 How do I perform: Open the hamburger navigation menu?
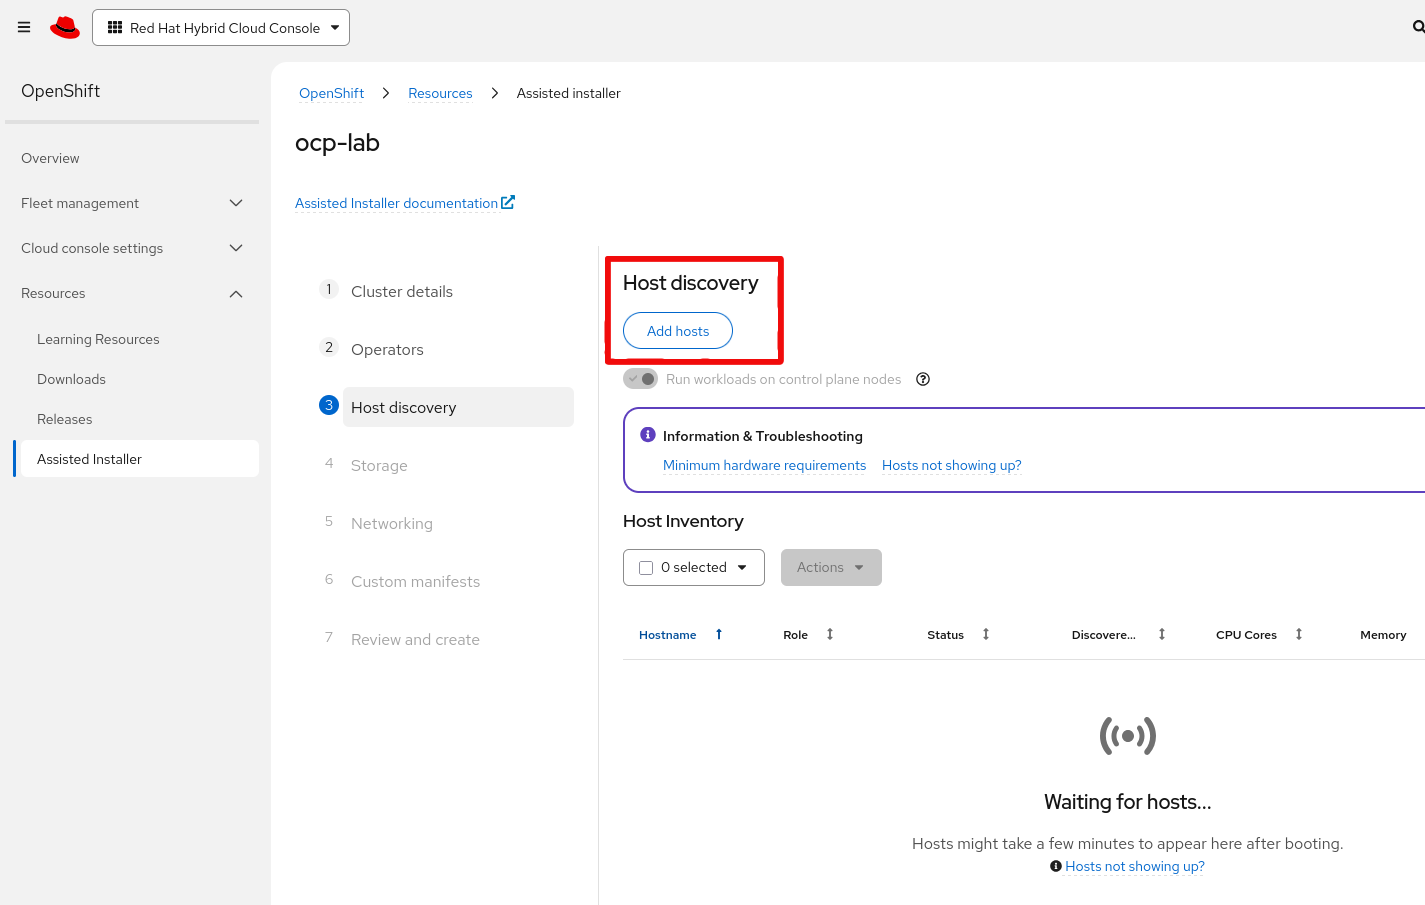click(24, 27)
